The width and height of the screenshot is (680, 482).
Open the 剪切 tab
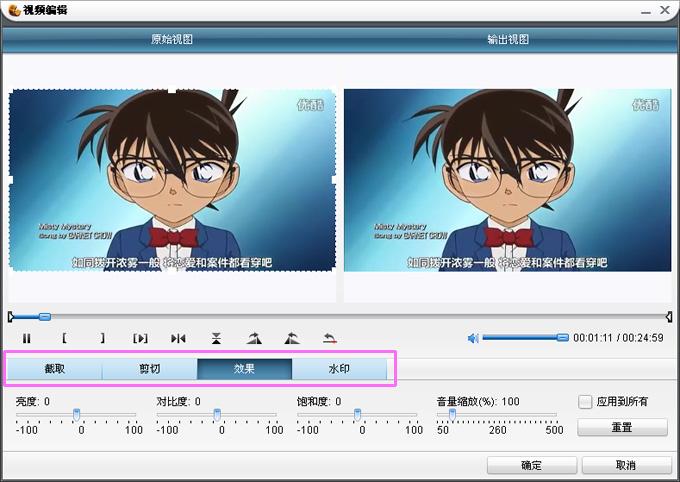tap(150, 369)
